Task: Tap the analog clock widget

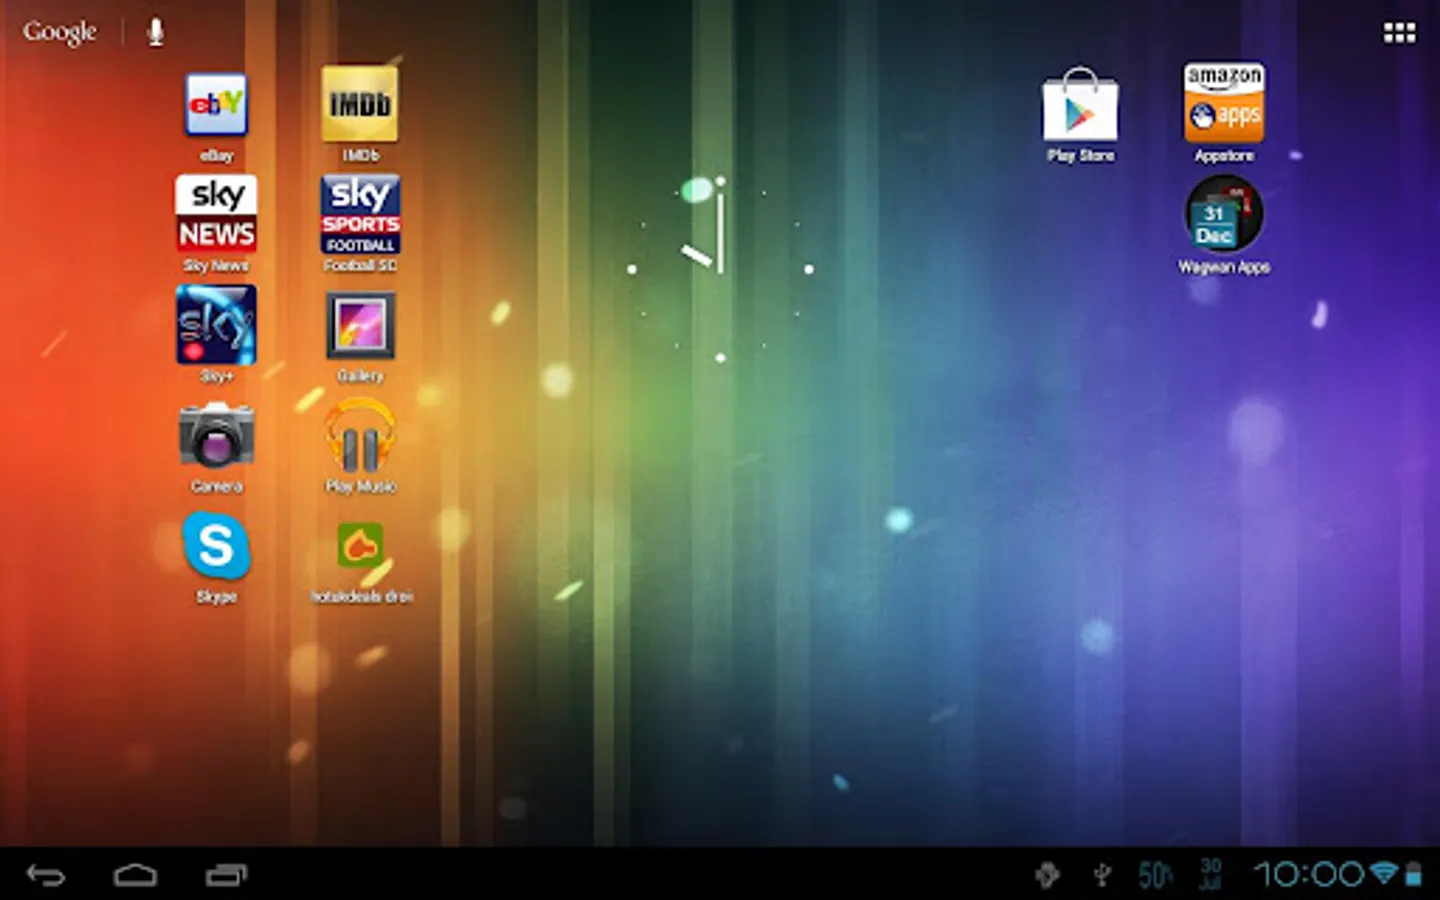Action: click(x=720, y=268)
